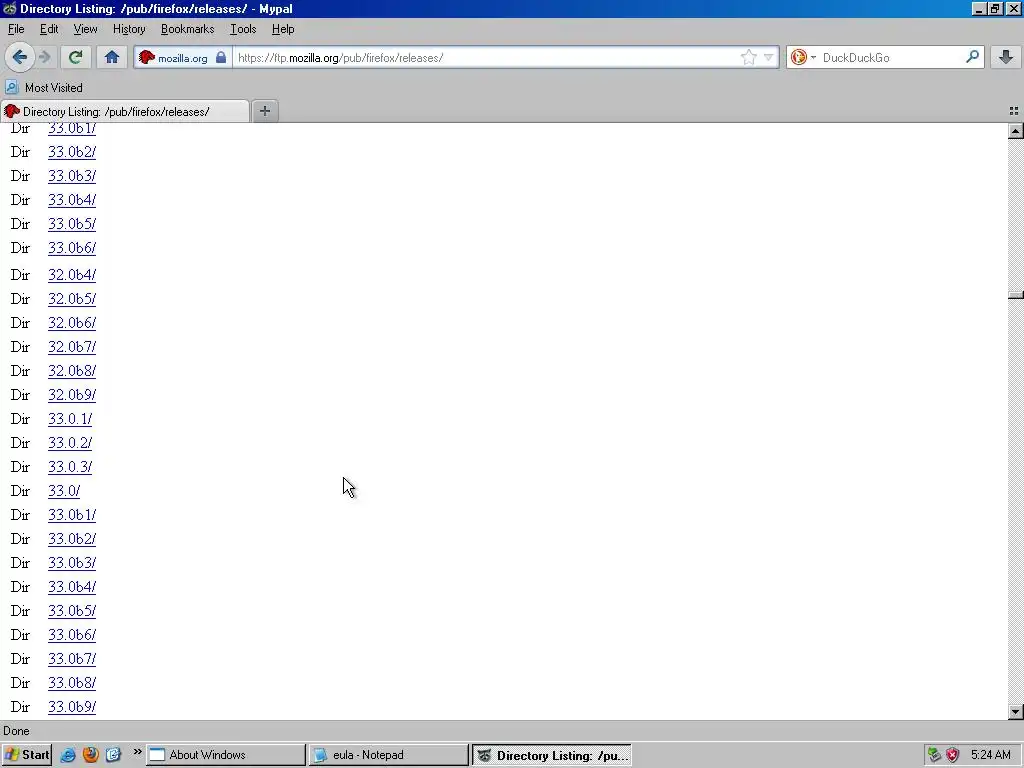Viewport: 1024px width, 768px height.
Task: Open a new tab with the plus button
Action: coord(264,111)
